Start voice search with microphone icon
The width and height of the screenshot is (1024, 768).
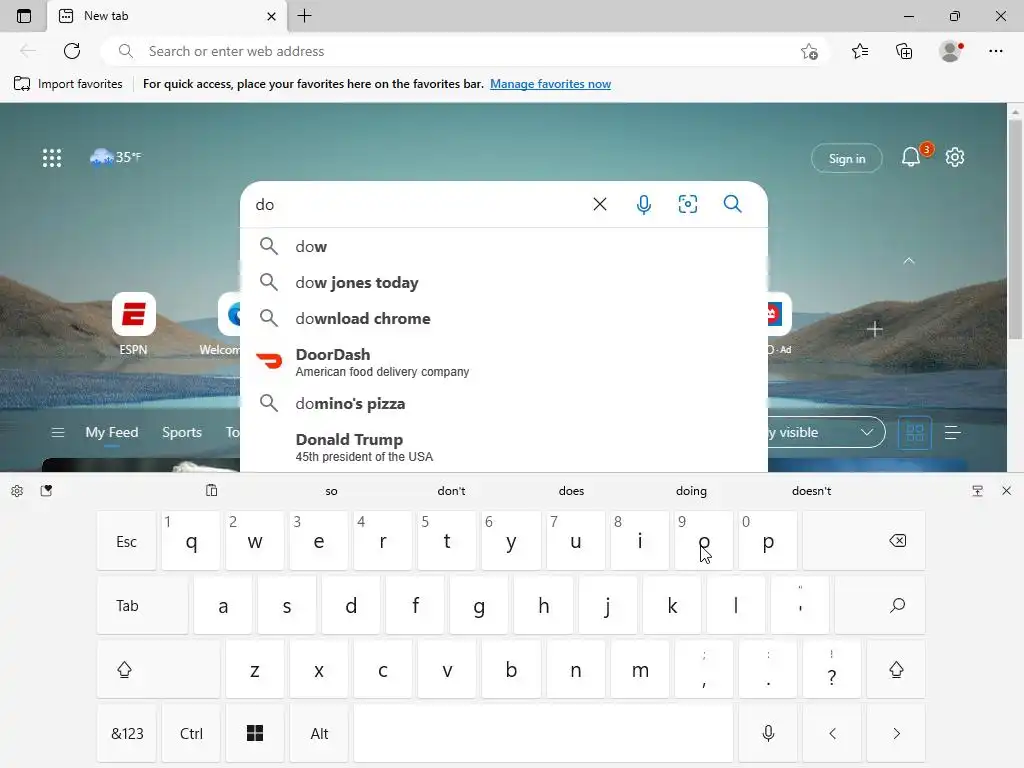(x=643, y=204)
